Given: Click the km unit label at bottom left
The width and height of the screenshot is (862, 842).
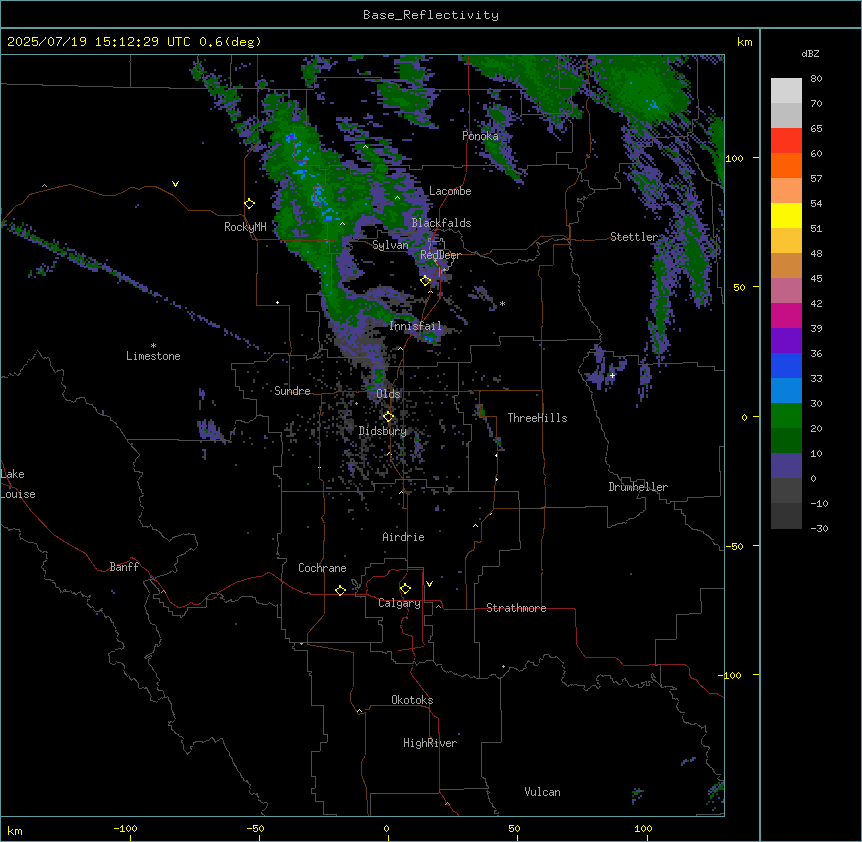Looking at the screenshot, I should click(x=15, y=831).
